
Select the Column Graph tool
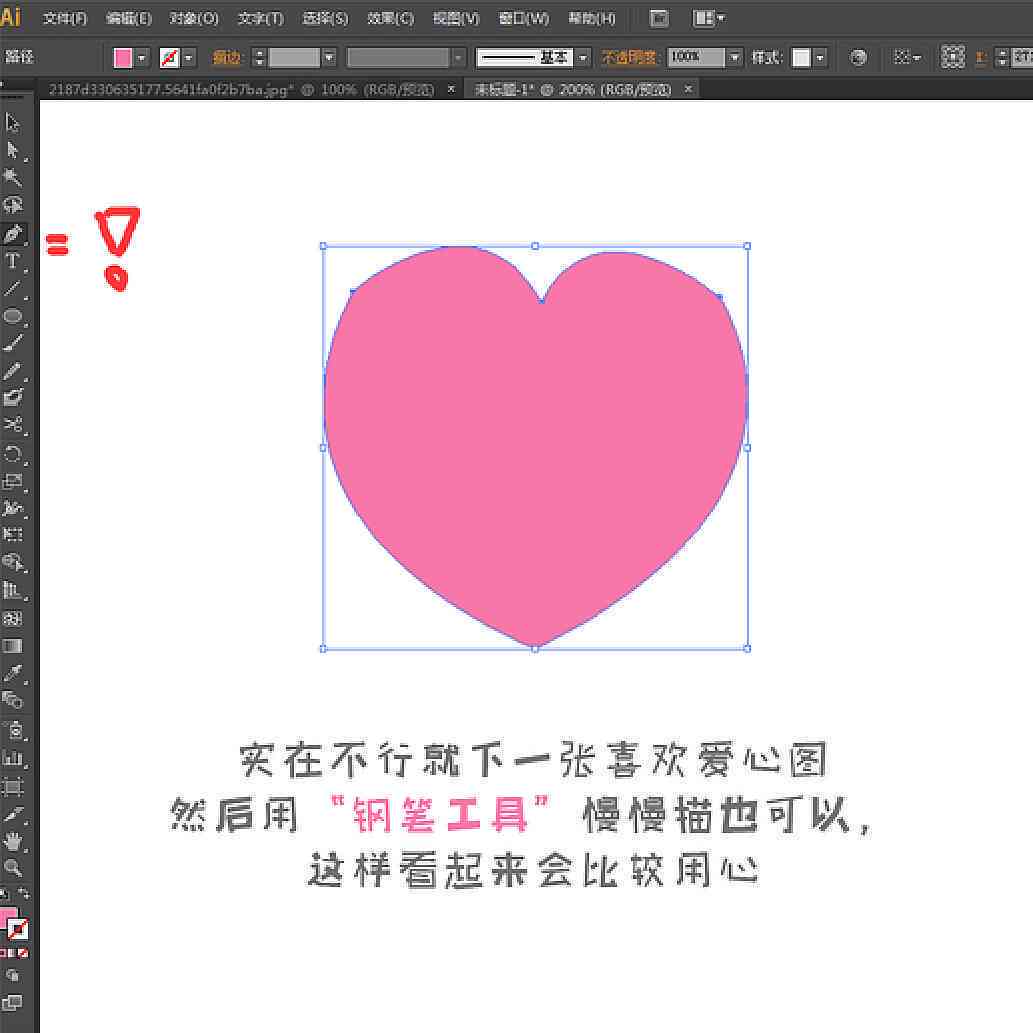pos(13,758)
